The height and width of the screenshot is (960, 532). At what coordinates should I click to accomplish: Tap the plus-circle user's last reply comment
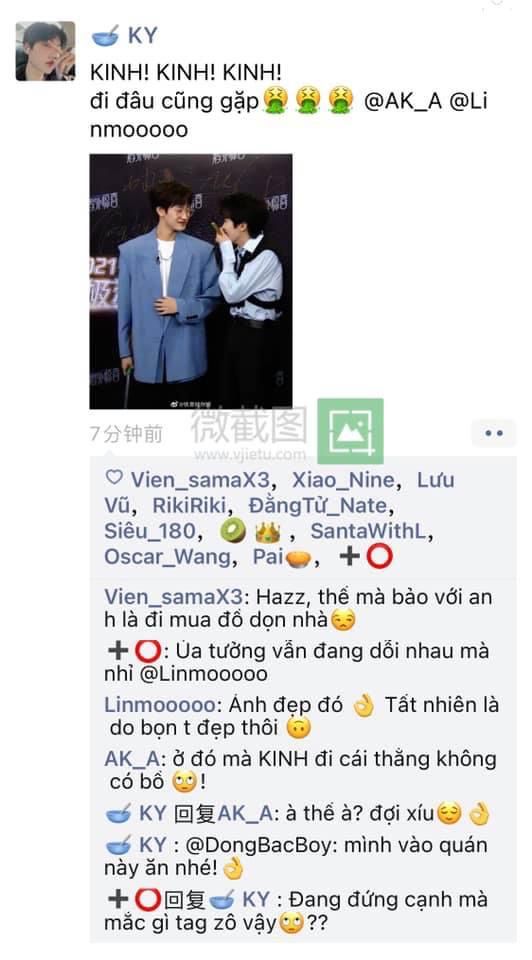click(x=297, y=911)
